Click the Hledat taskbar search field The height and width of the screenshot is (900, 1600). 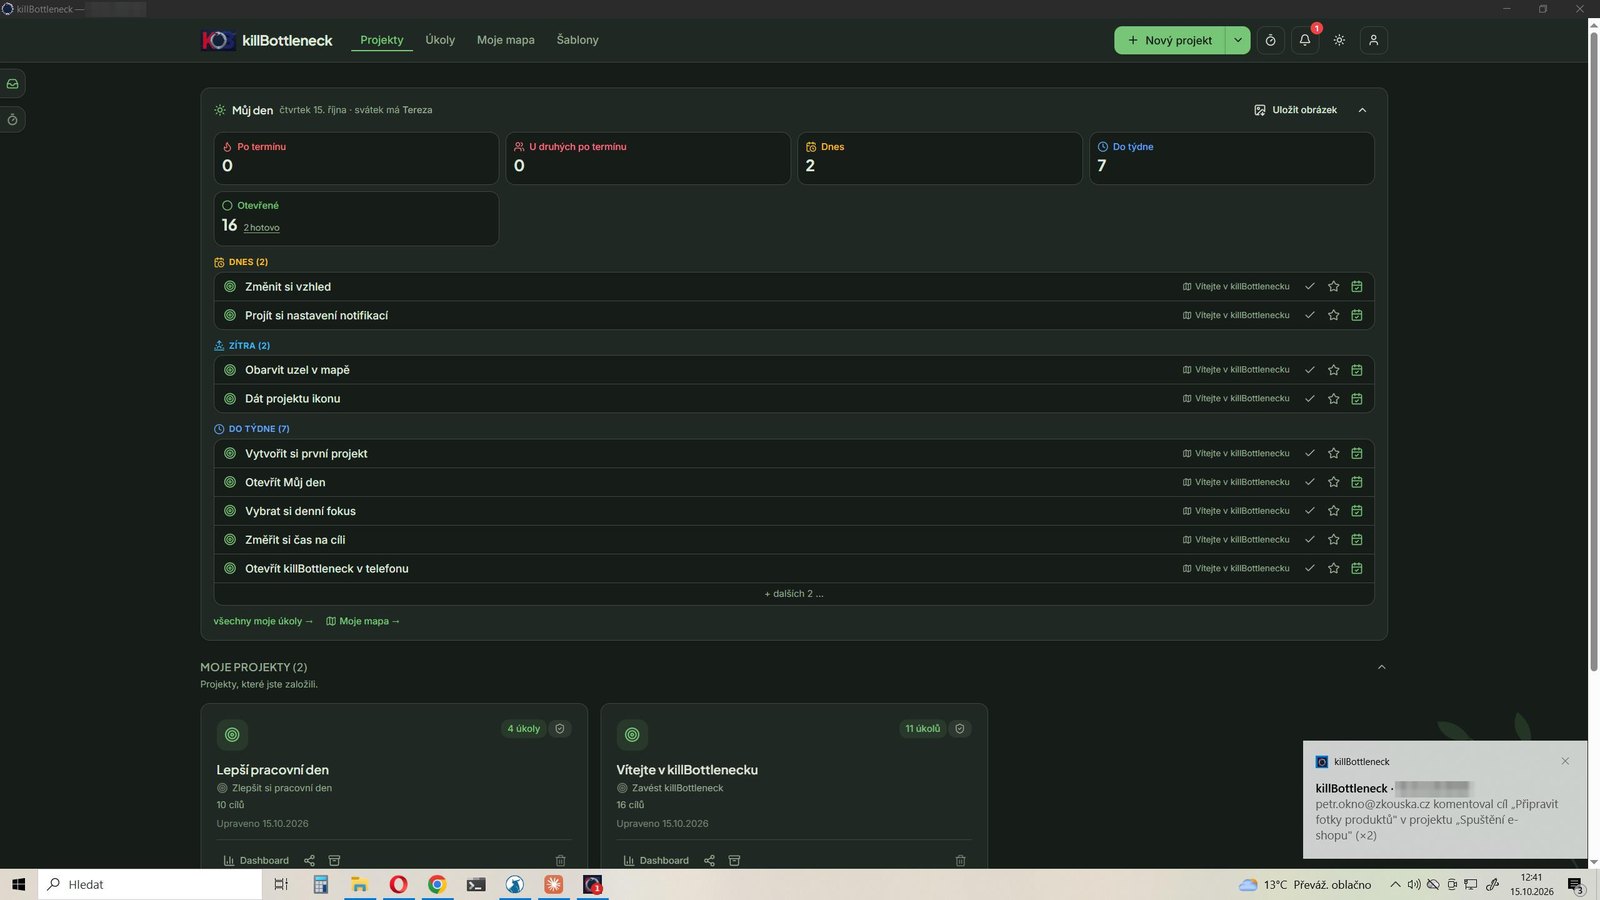(x=151, y=884)
